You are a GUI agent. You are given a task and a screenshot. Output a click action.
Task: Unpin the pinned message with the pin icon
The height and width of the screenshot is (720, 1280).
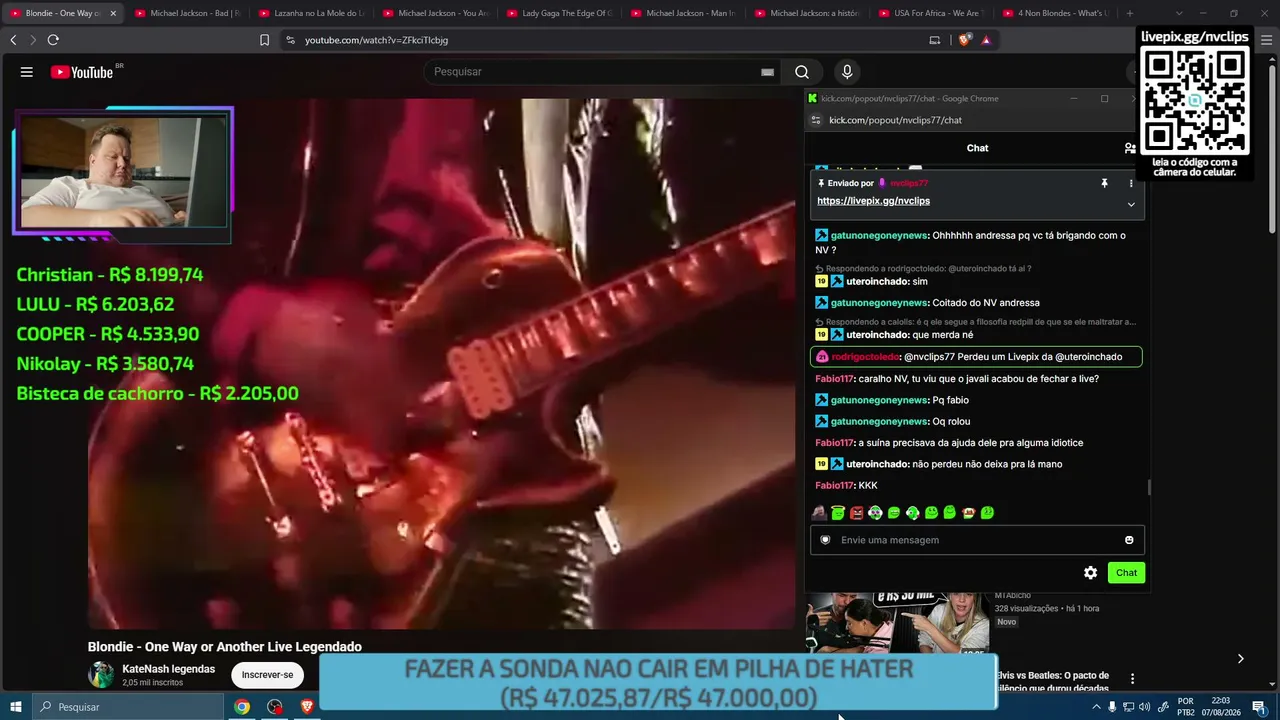1105,184
